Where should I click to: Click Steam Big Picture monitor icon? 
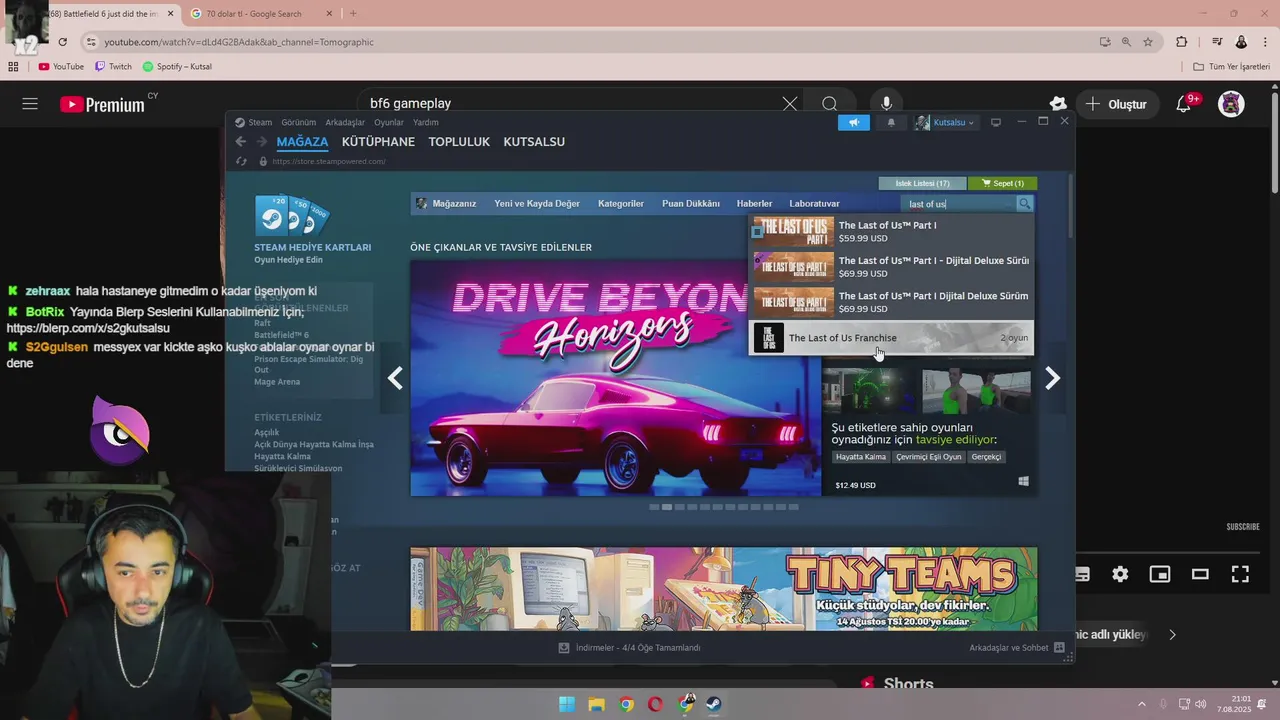(996, 122)
